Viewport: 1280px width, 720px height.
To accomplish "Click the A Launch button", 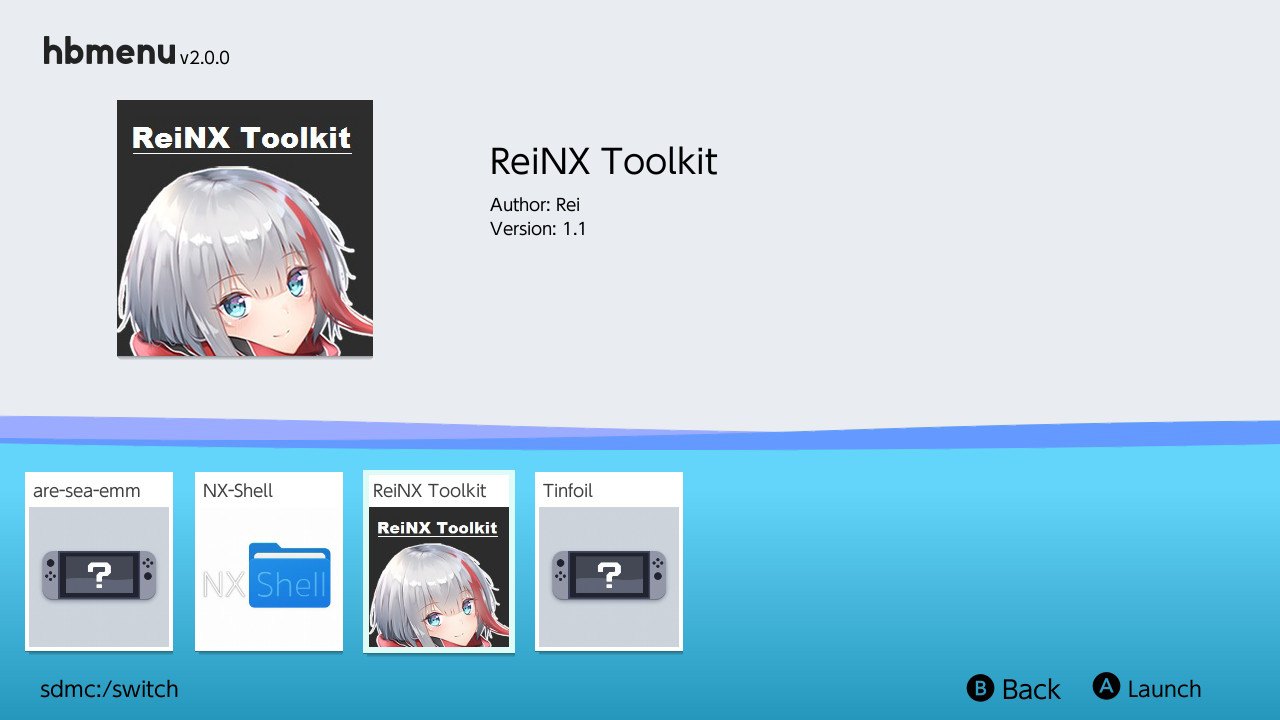I will point(1147,688).
